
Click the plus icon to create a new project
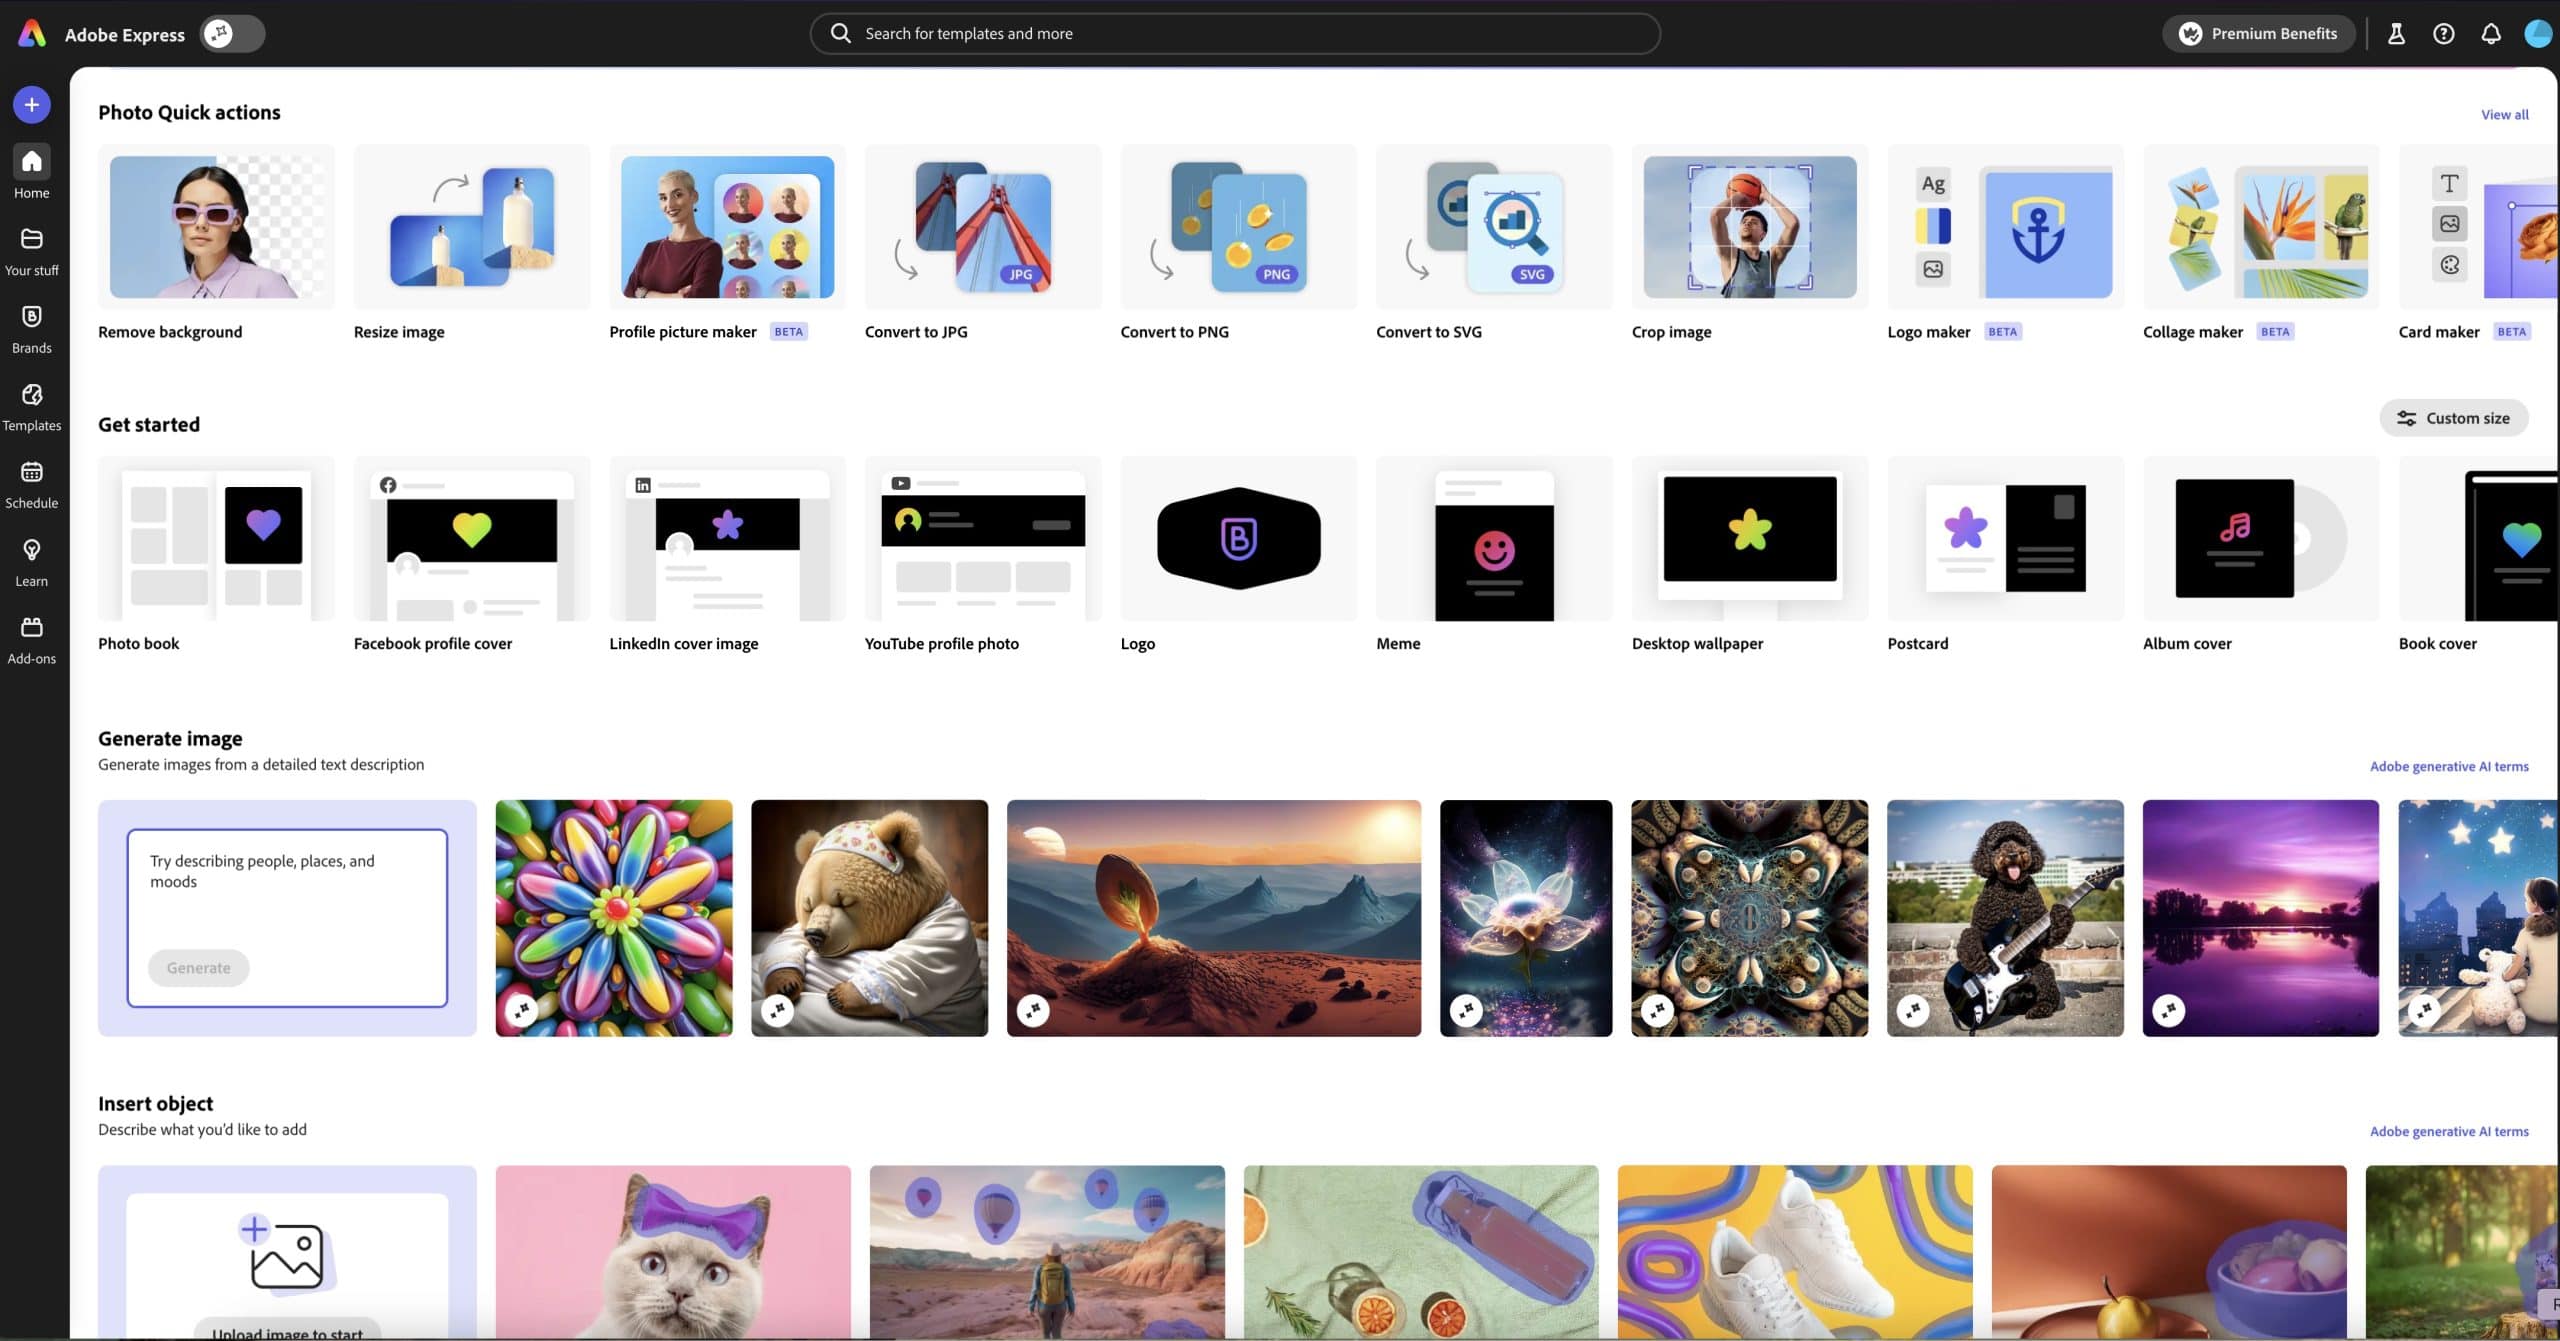pyautogui.click(x=31, y=104)
